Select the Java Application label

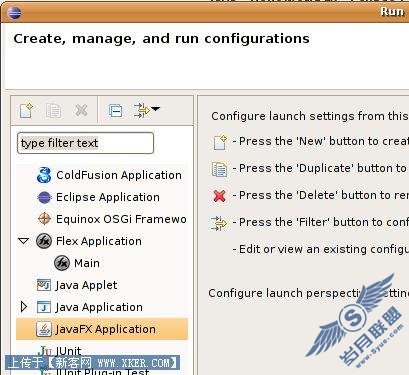click(x=99, y=307)
